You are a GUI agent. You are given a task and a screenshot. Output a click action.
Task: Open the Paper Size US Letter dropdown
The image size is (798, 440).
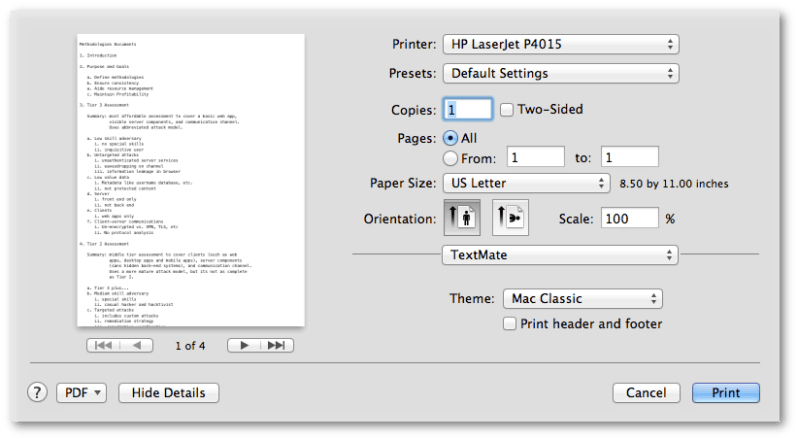click(x=526, y=183)
